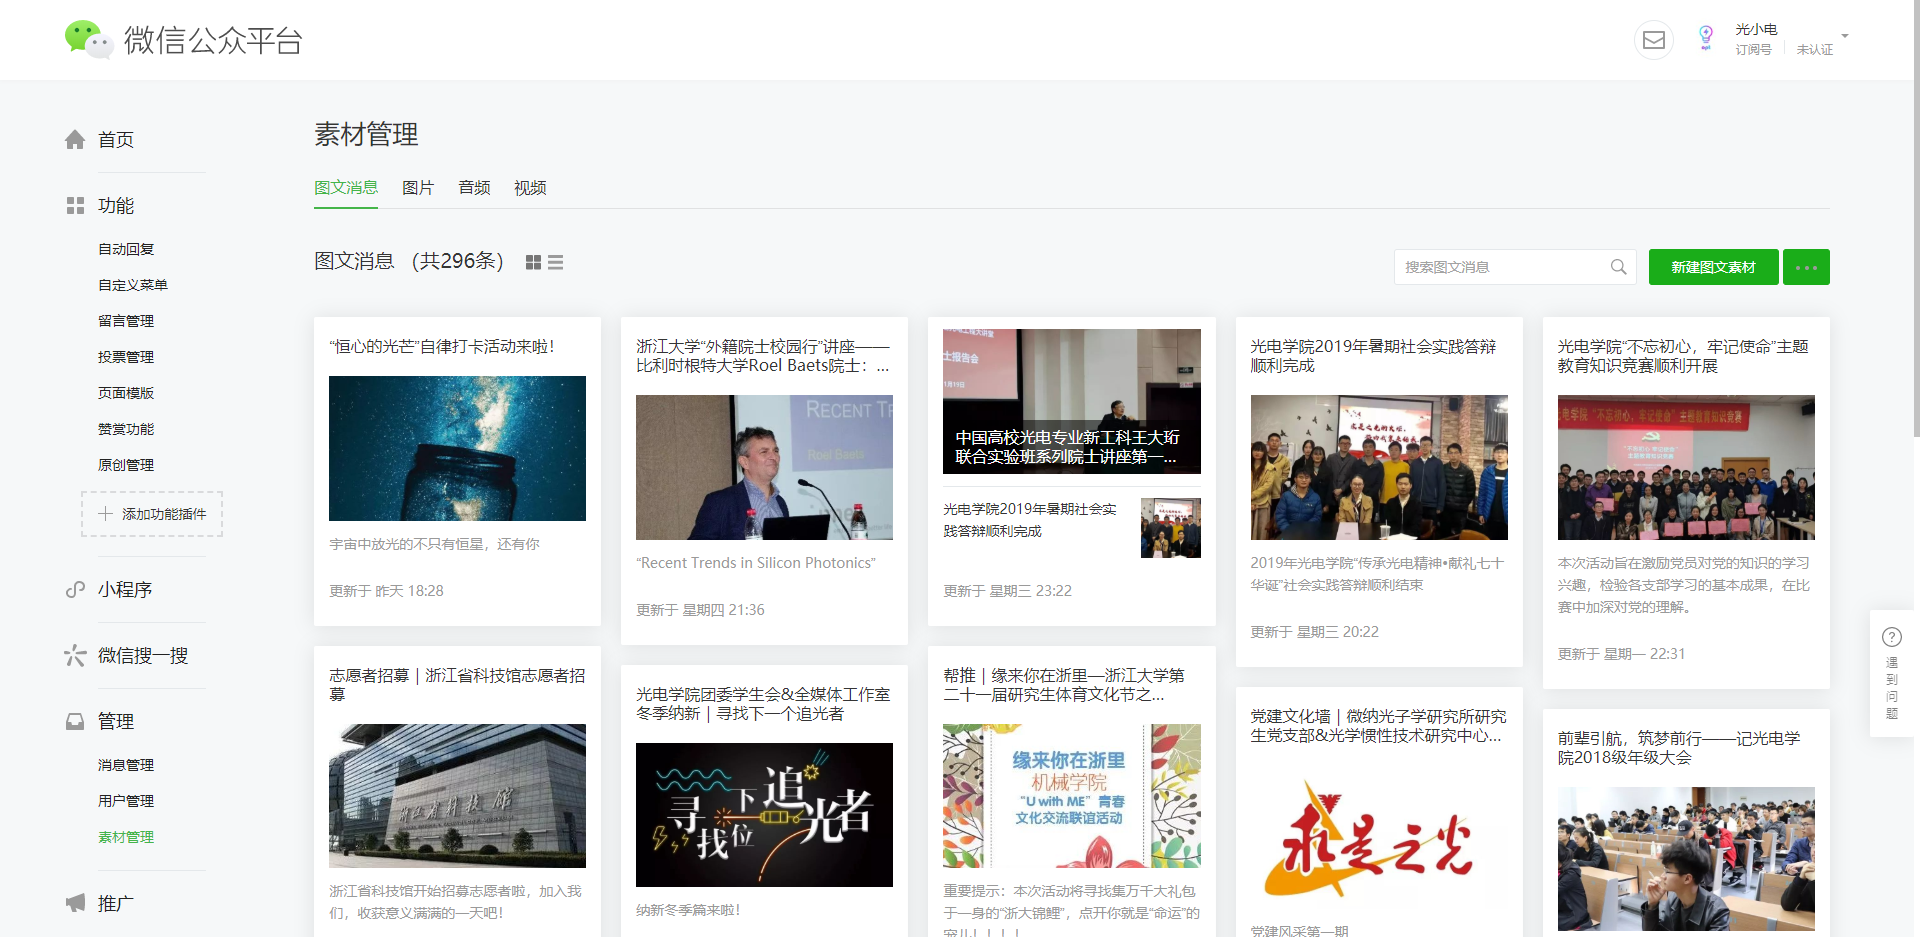Click the 光小电 account name
Image resolution: width=1920 pixels, height=937 pixels.
coord(1756,29)
